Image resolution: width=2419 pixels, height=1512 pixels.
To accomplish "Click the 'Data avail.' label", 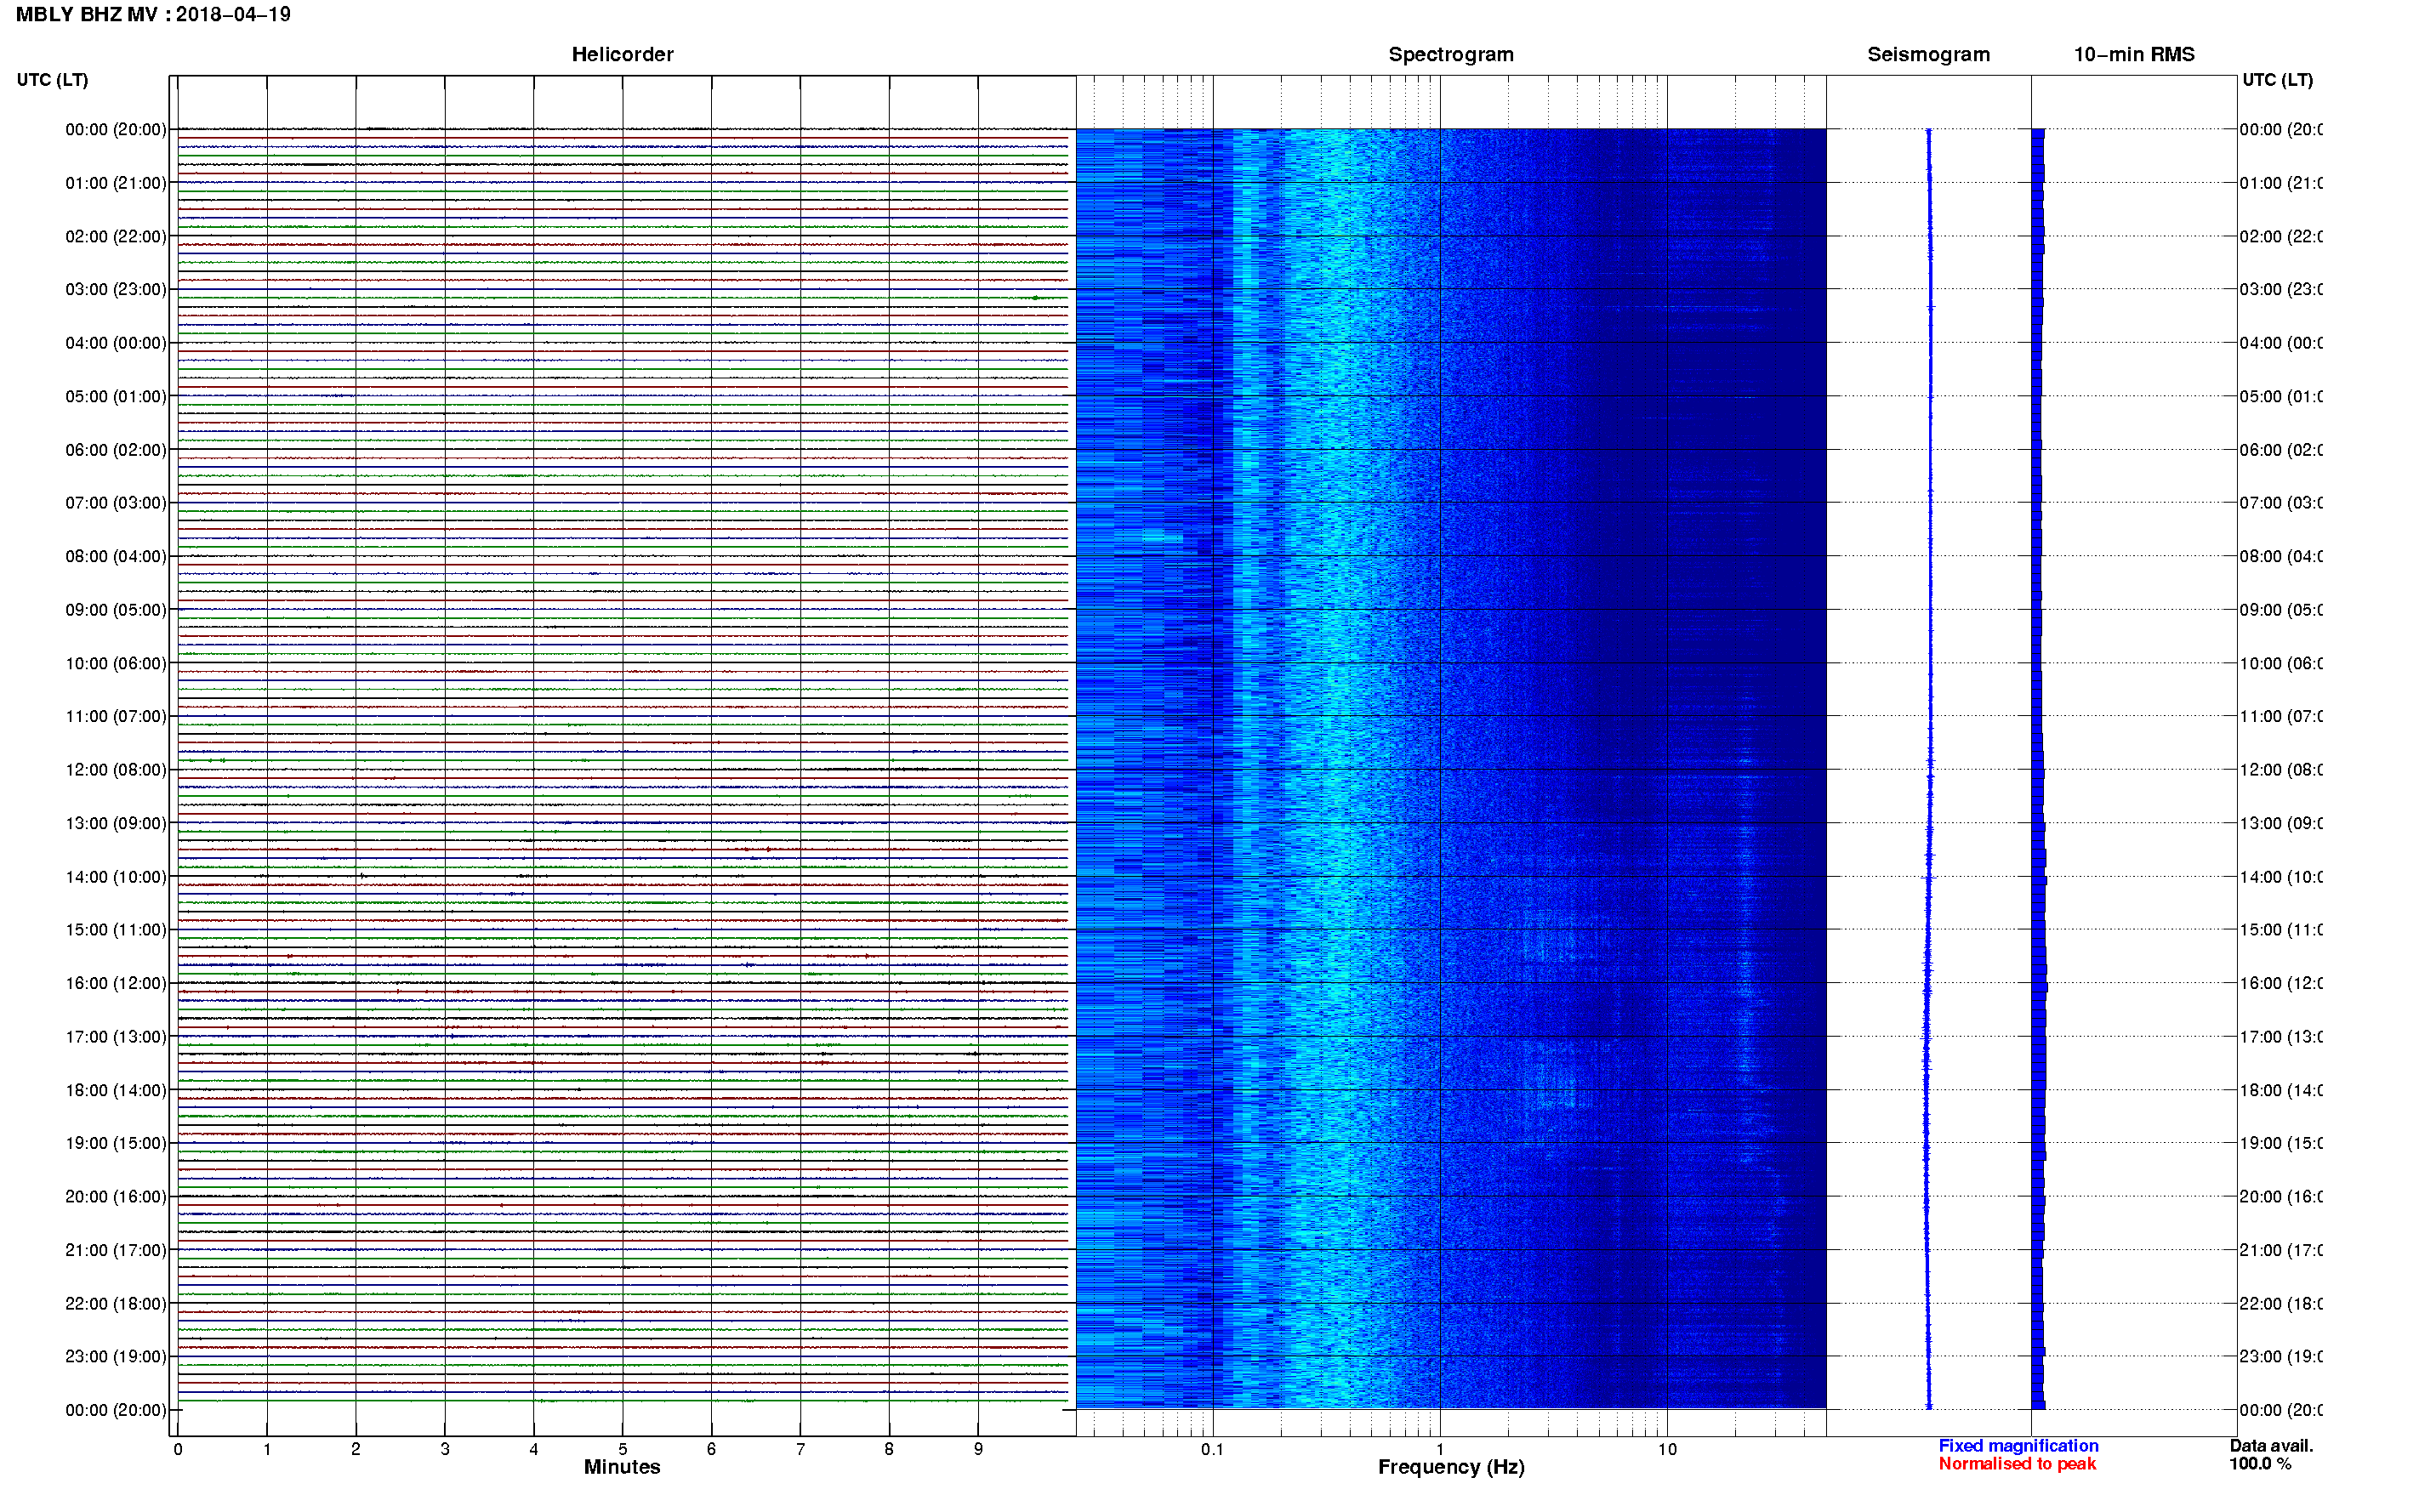I will [2271, 1446].
